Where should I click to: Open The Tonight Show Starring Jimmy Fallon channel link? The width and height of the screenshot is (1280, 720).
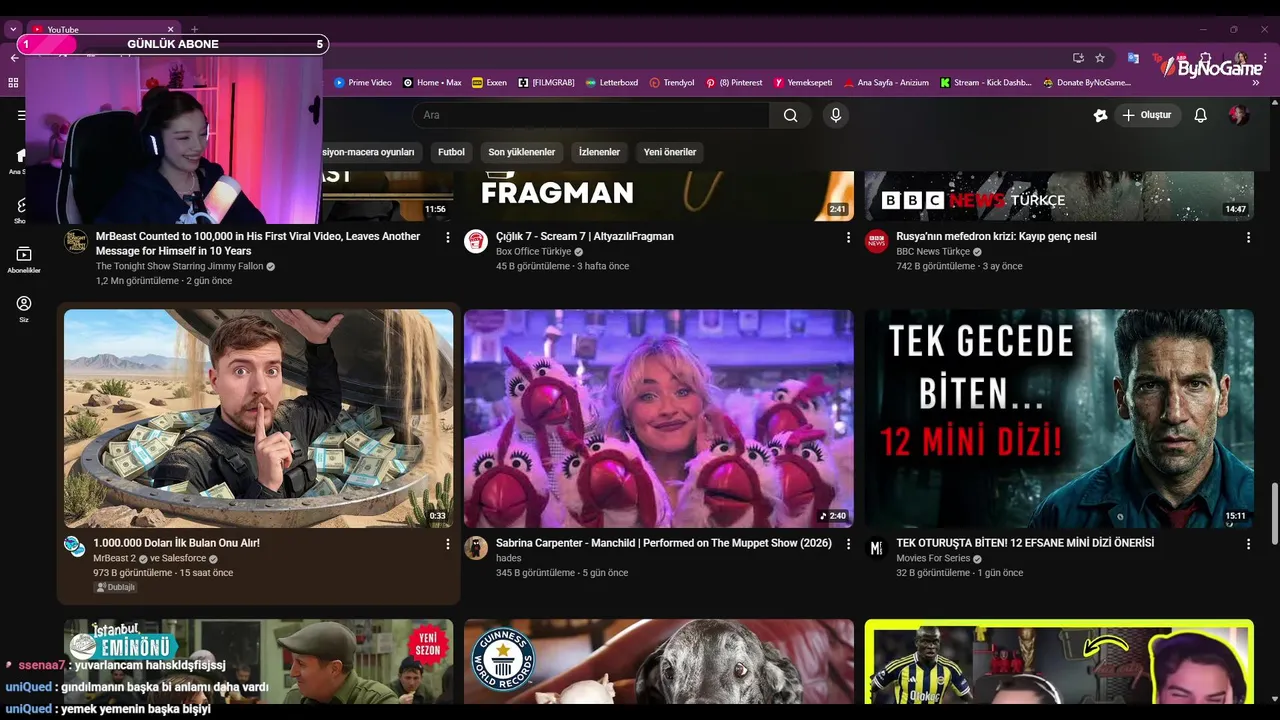[179, 267]
